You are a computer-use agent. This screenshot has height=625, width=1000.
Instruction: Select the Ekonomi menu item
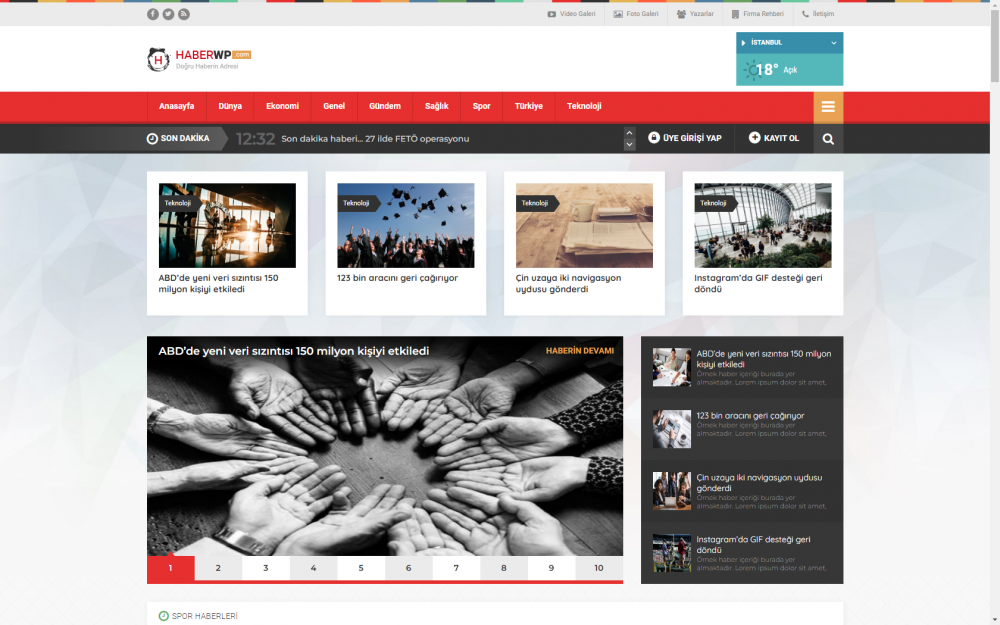282,106
